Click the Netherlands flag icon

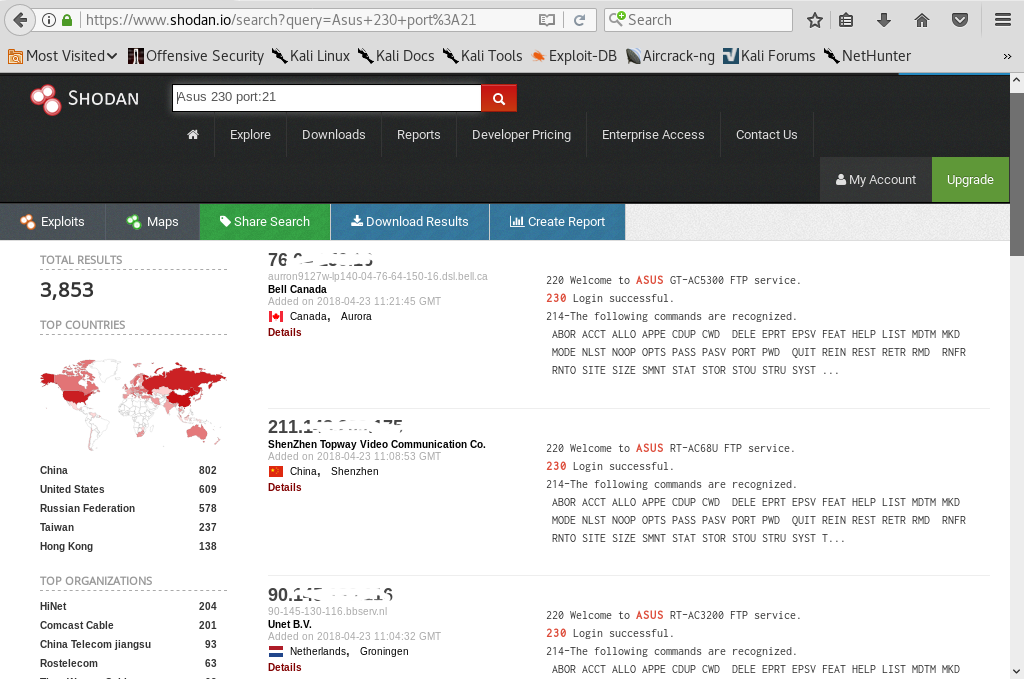[276, 652]
